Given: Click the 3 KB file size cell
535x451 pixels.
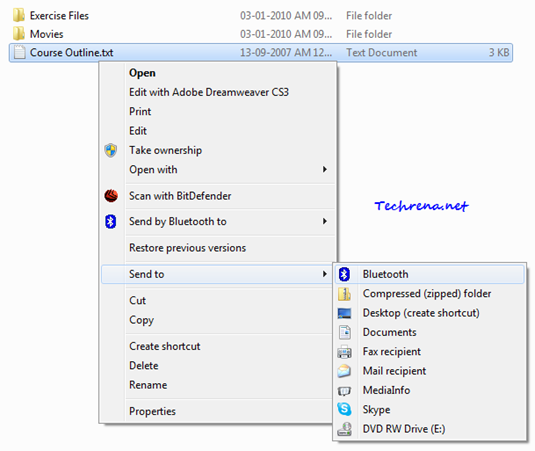Looking at the screenshot, I should pos(499,53).
